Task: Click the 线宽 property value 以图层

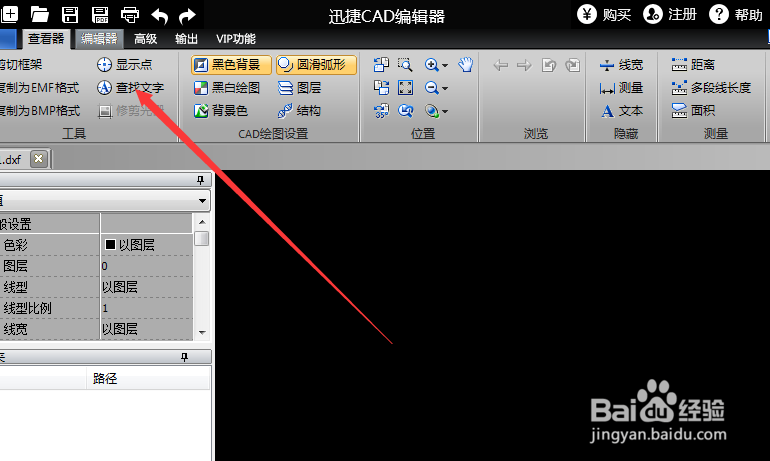Action: point(146,329)
